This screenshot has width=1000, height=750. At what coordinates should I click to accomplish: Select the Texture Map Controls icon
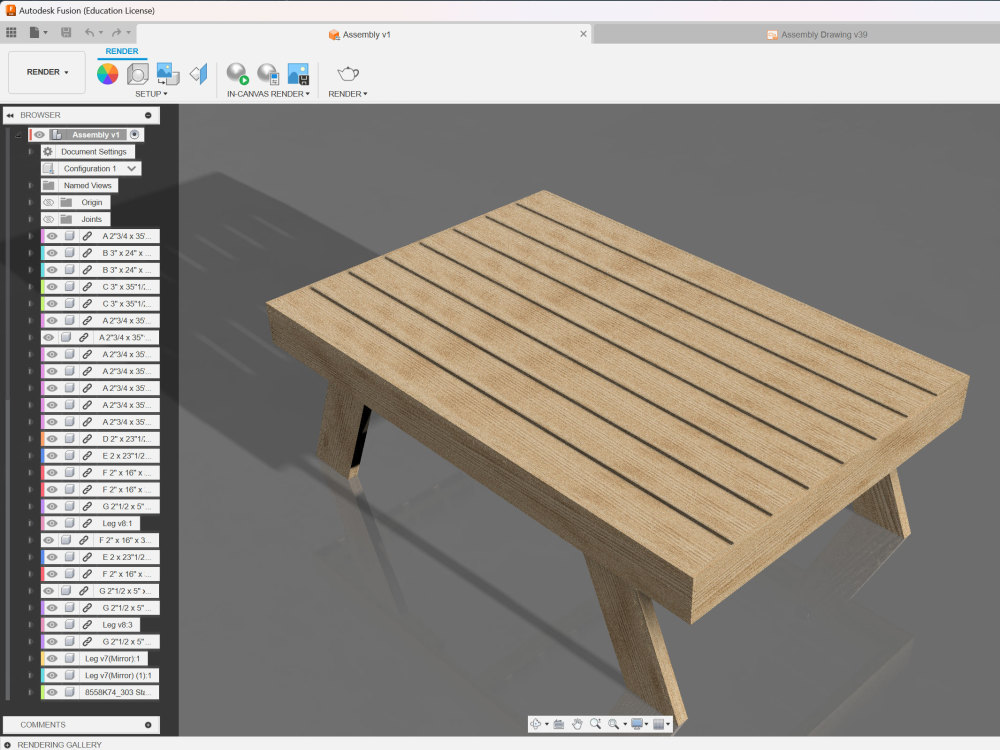[x=199, y=74]
